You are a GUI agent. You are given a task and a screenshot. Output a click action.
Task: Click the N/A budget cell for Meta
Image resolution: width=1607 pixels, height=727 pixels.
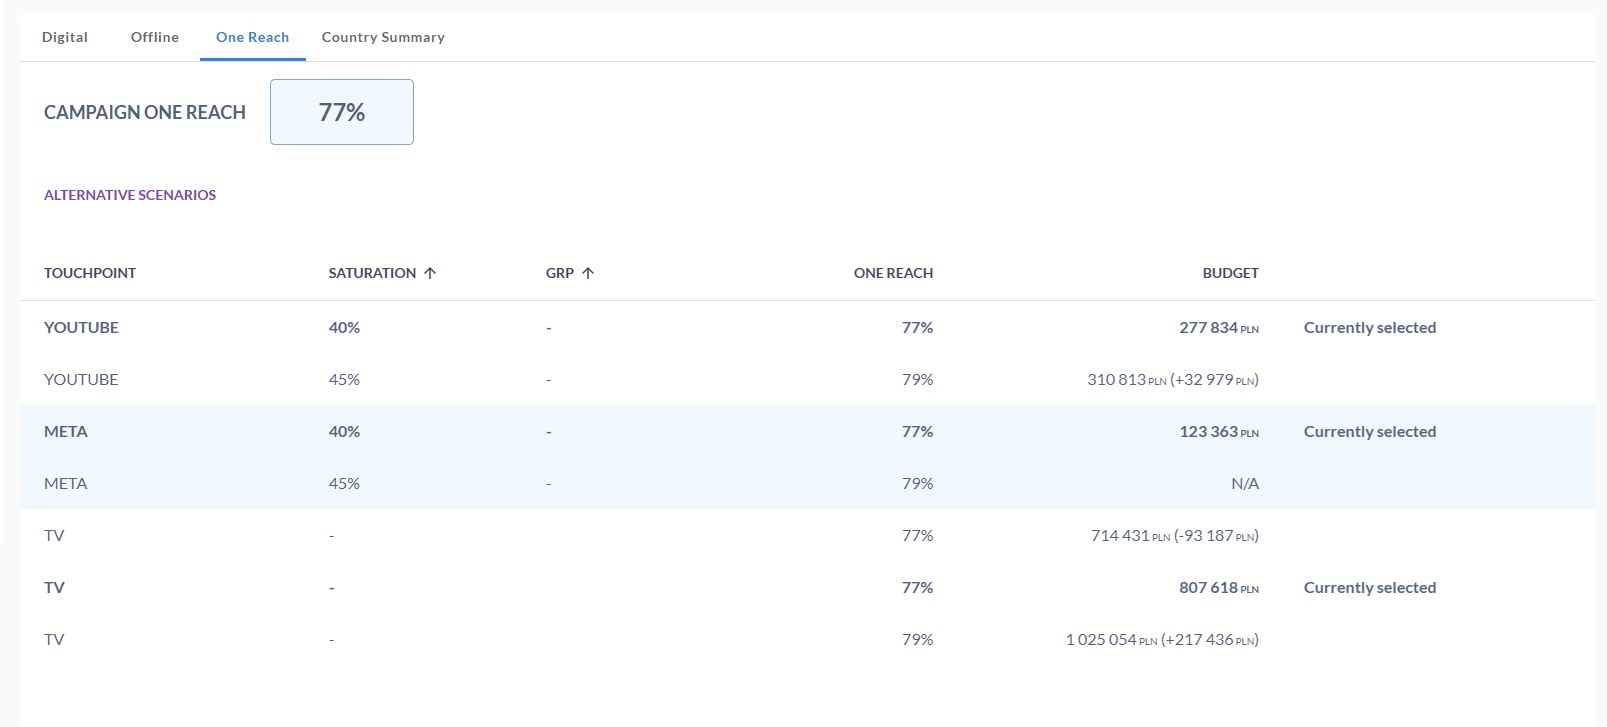(x=1244, y=484)
